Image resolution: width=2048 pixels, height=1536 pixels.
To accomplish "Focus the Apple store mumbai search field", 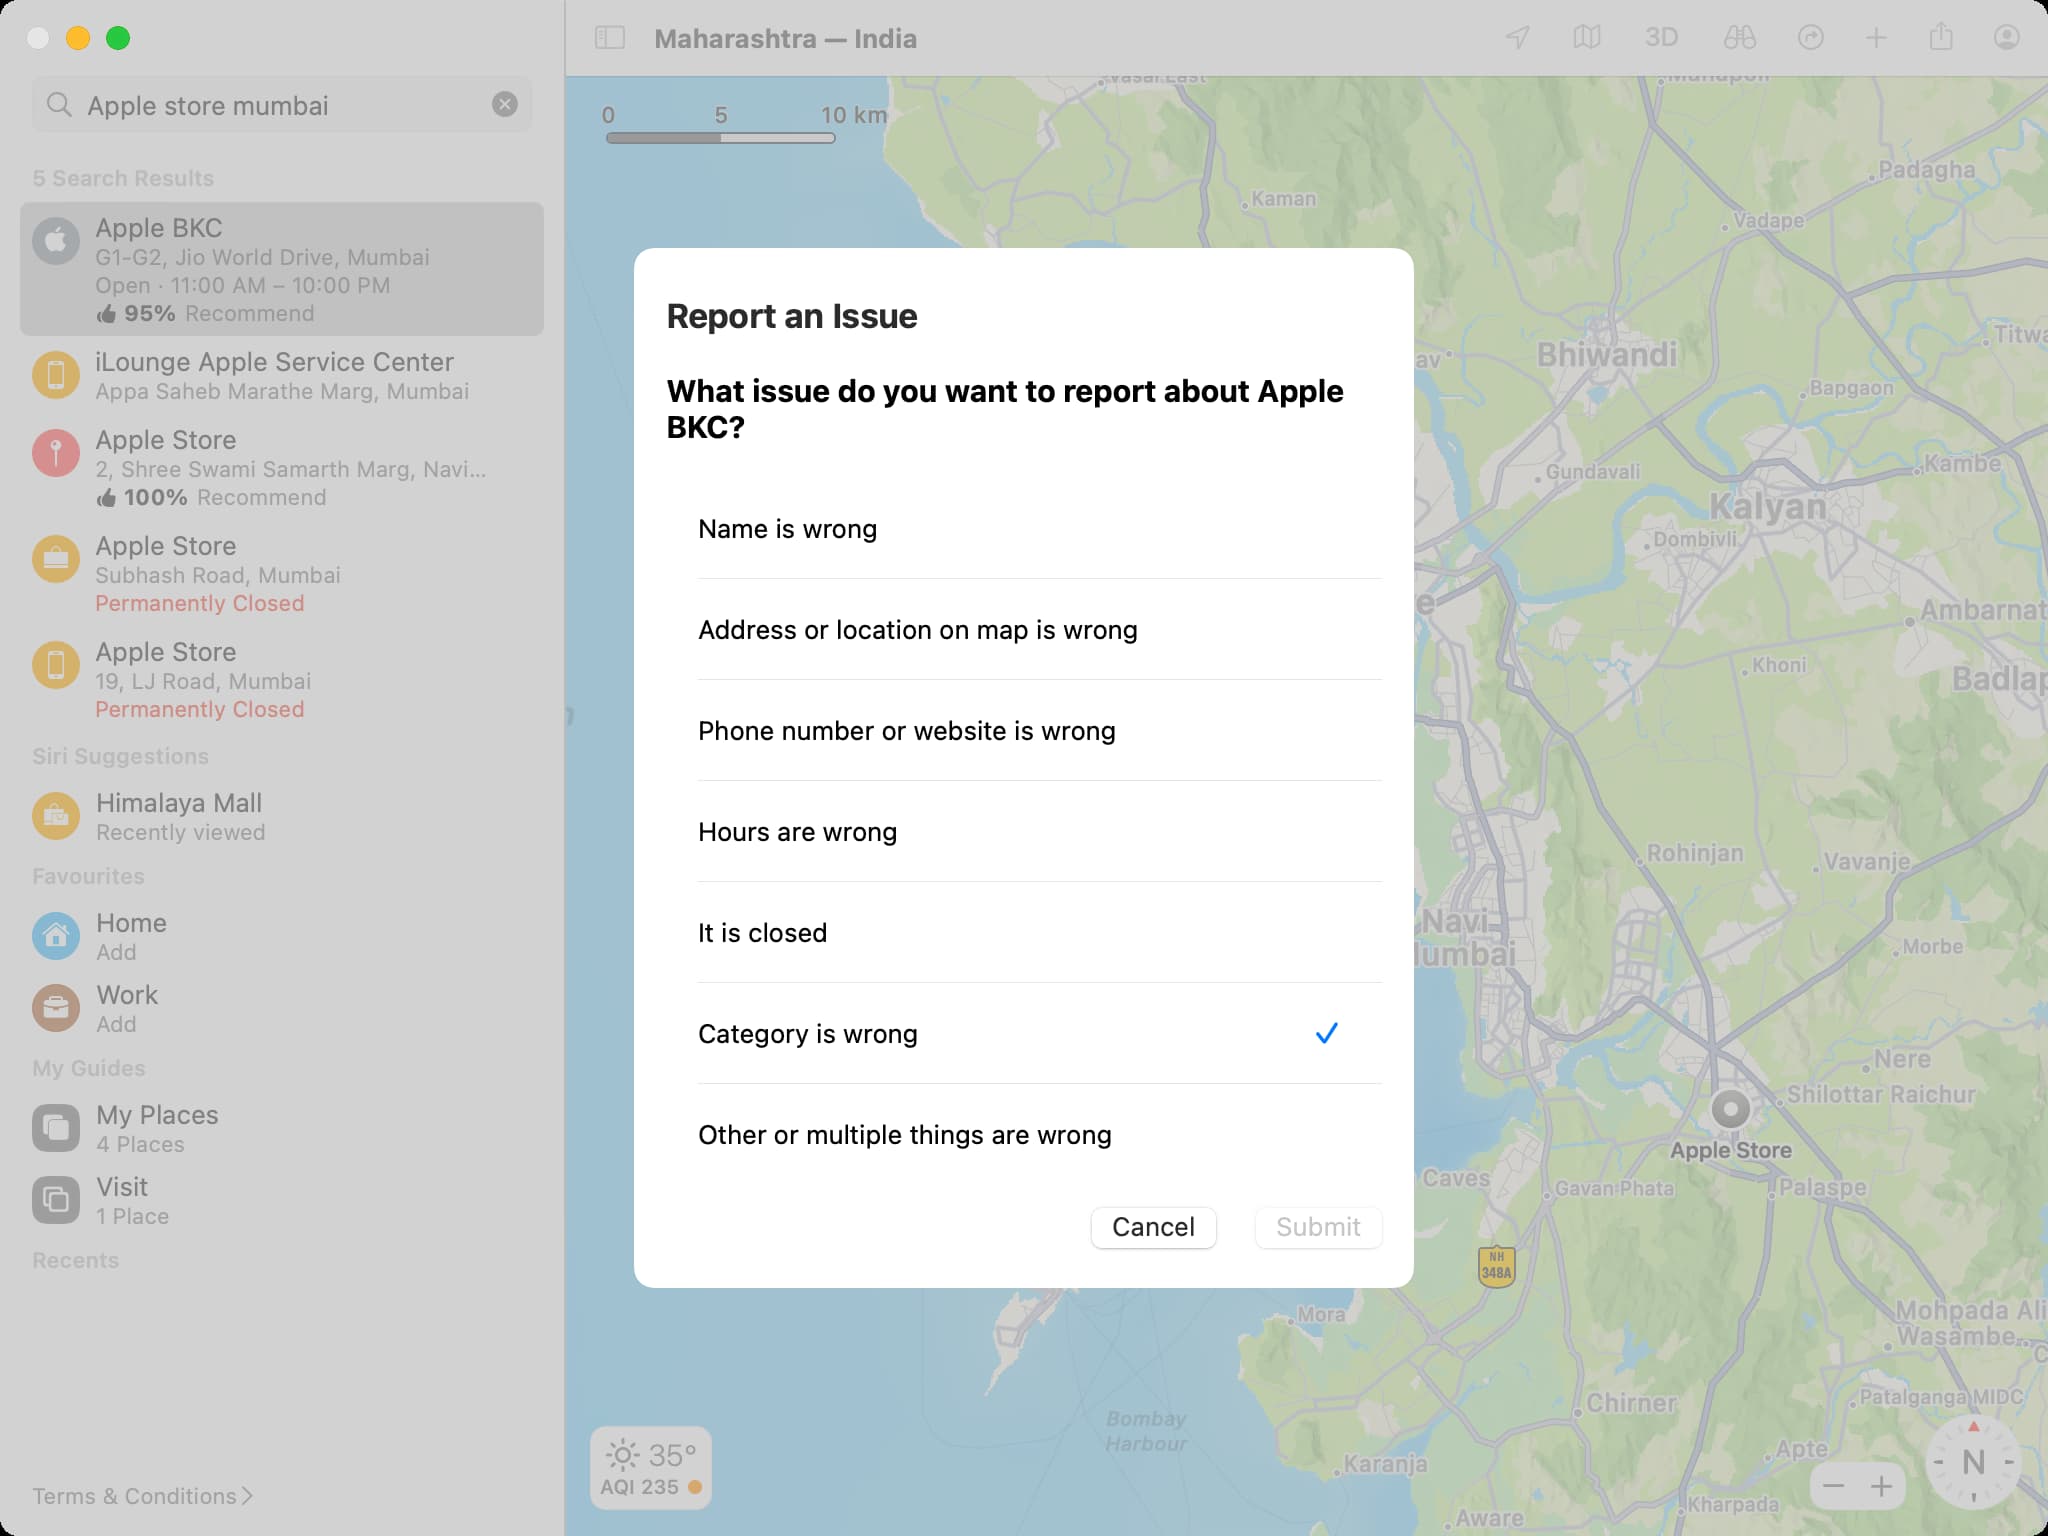I will (282, 105).
